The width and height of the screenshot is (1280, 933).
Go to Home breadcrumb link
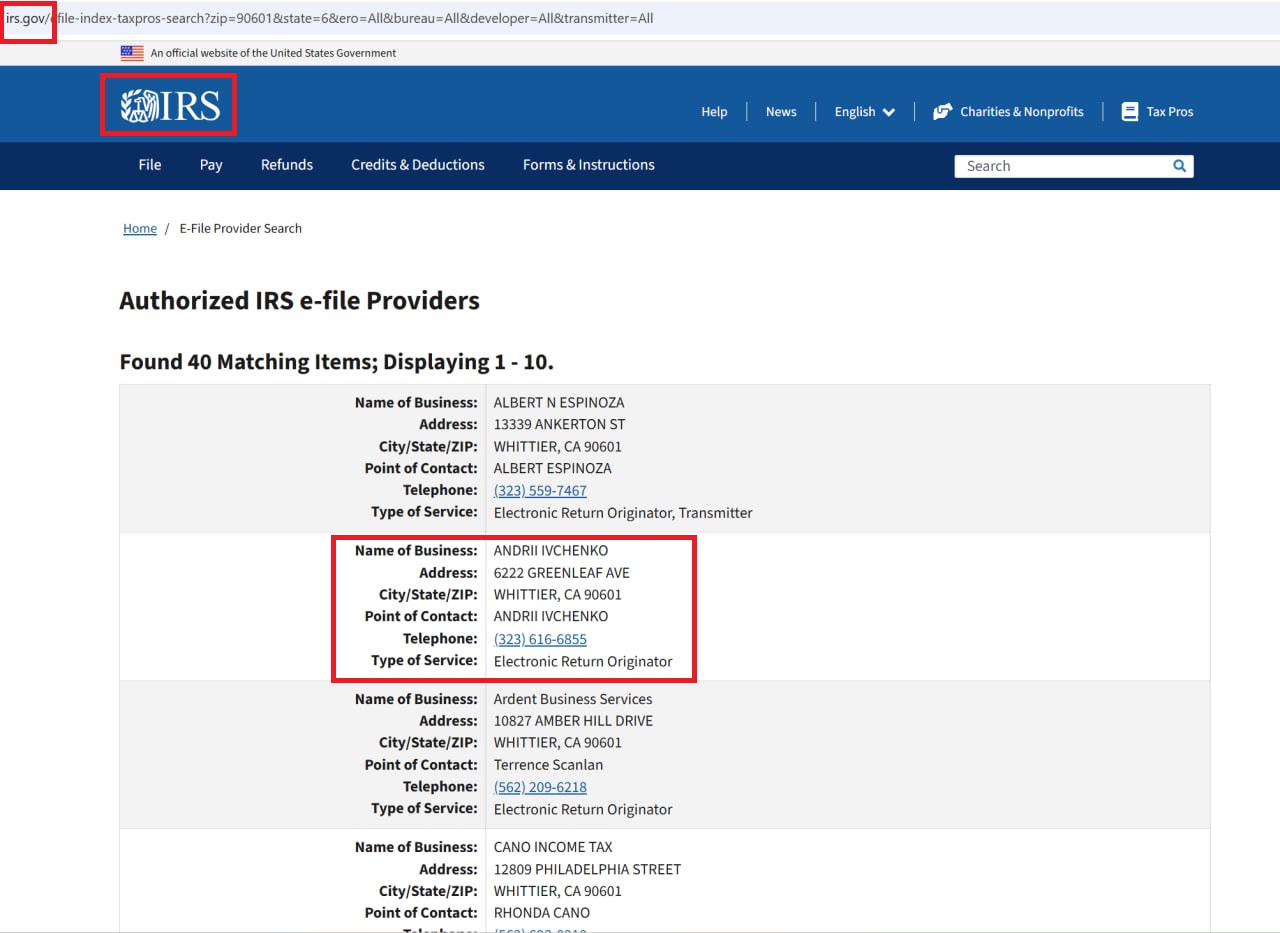140,228
